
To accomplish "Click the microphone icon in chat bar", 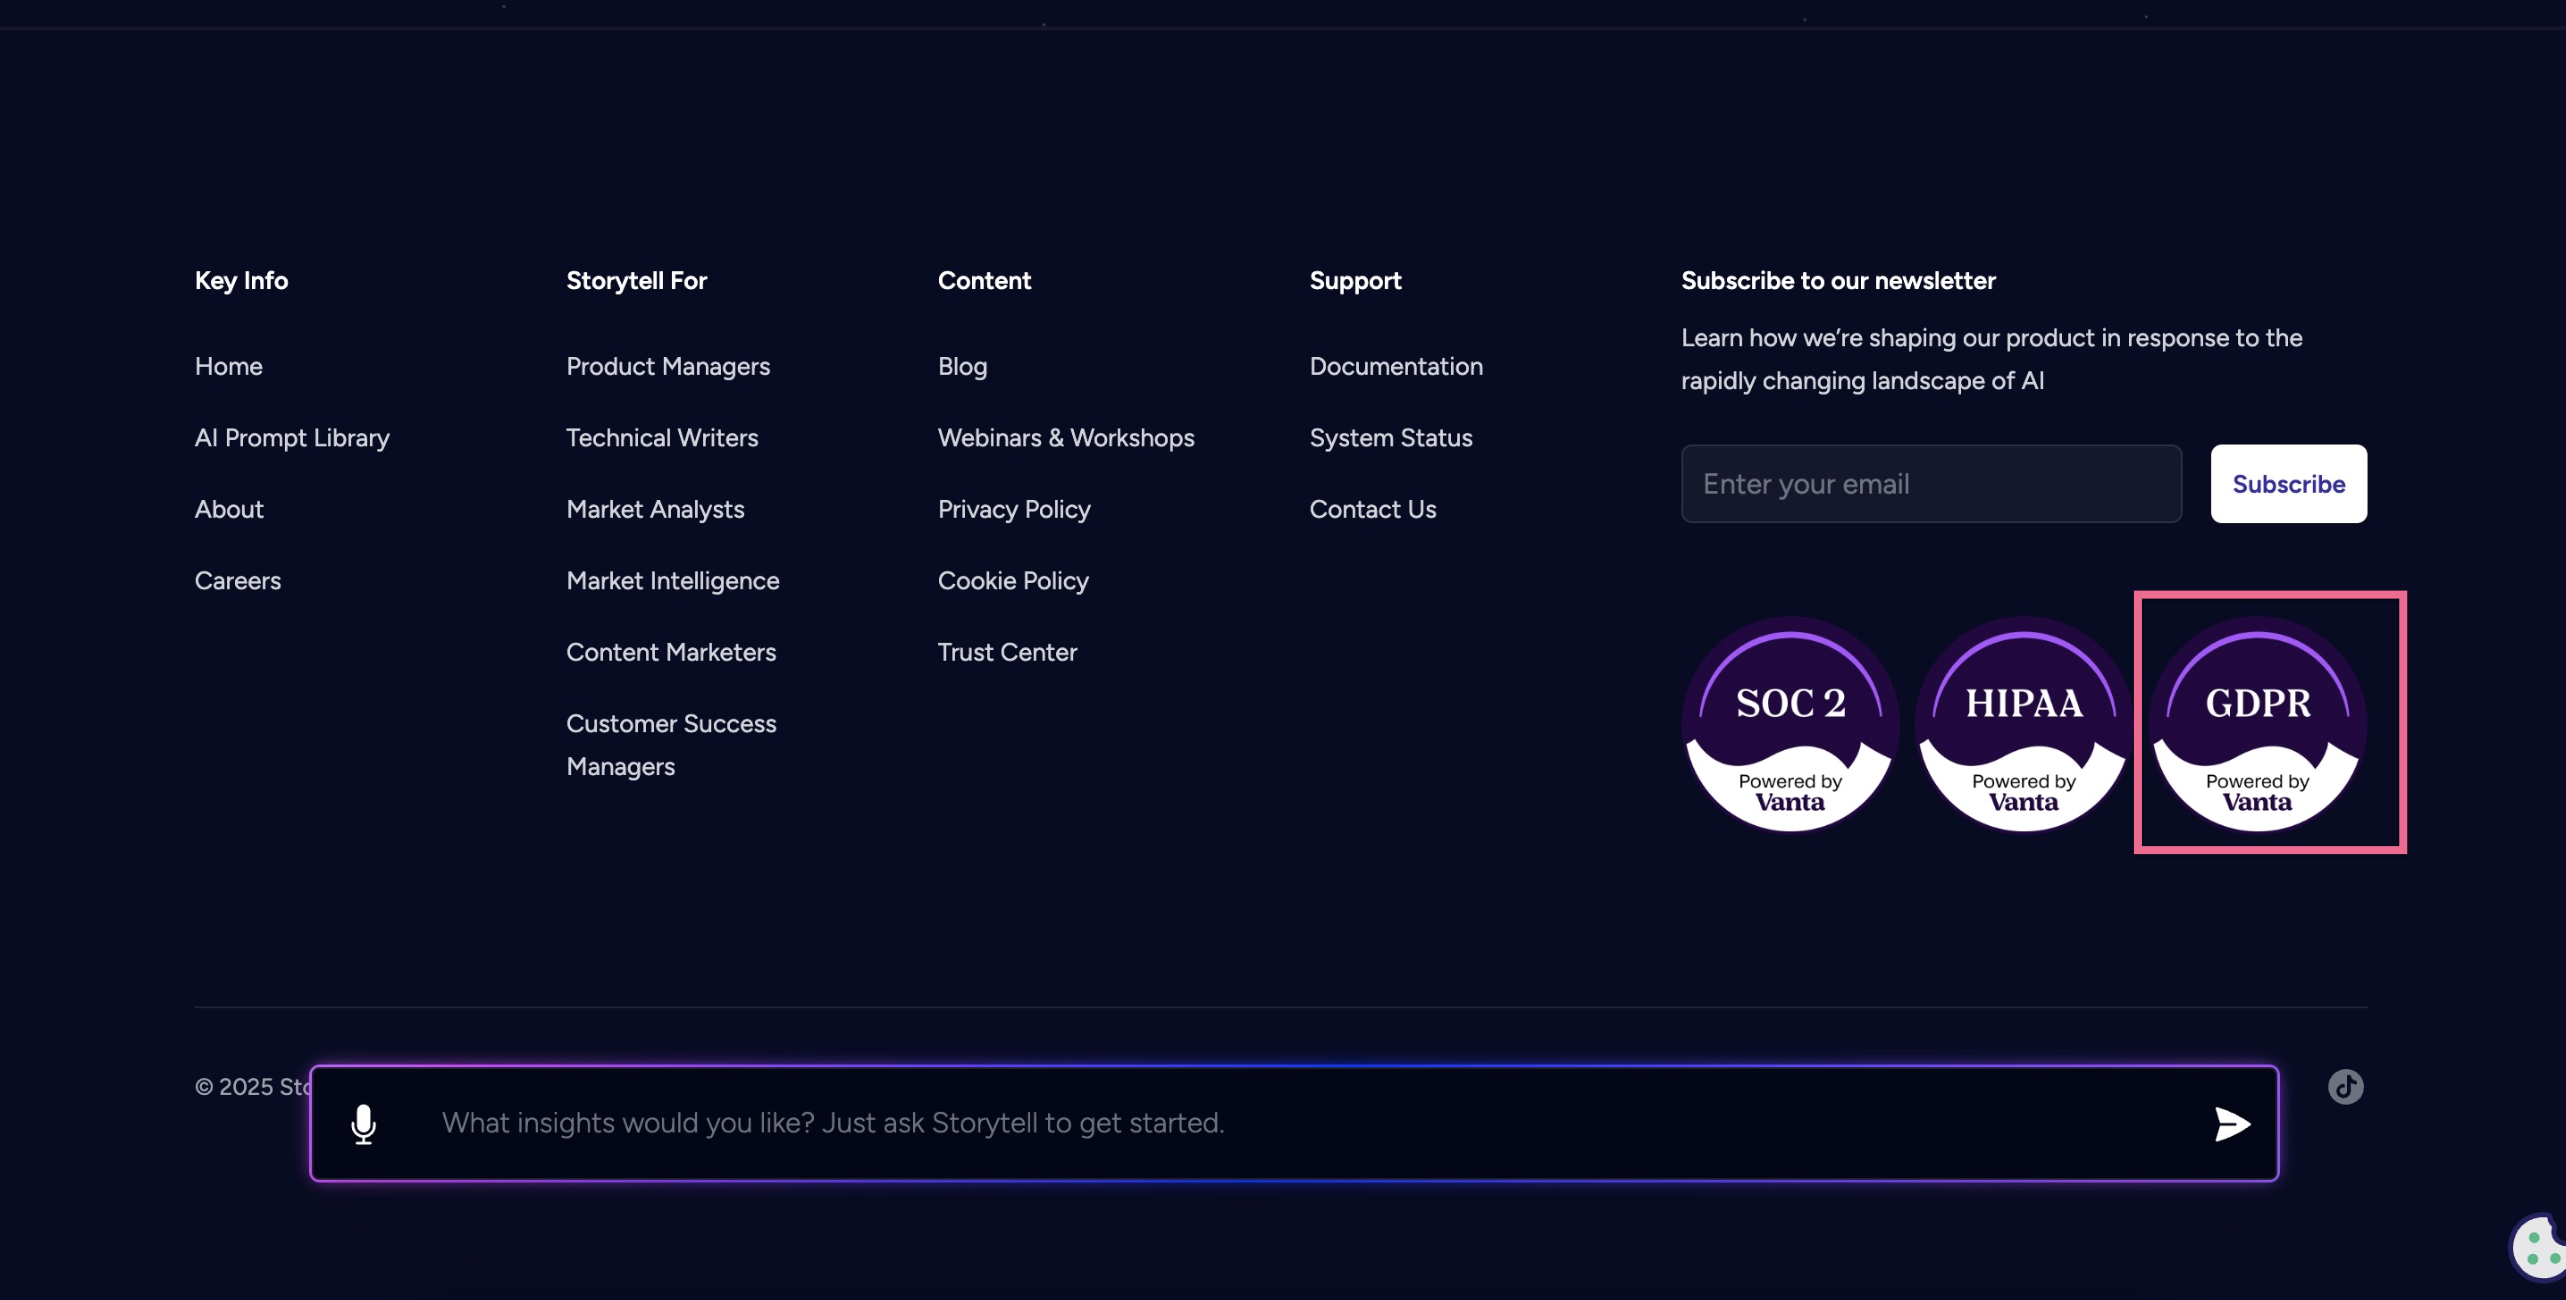I will click(x=364, y=1124).
